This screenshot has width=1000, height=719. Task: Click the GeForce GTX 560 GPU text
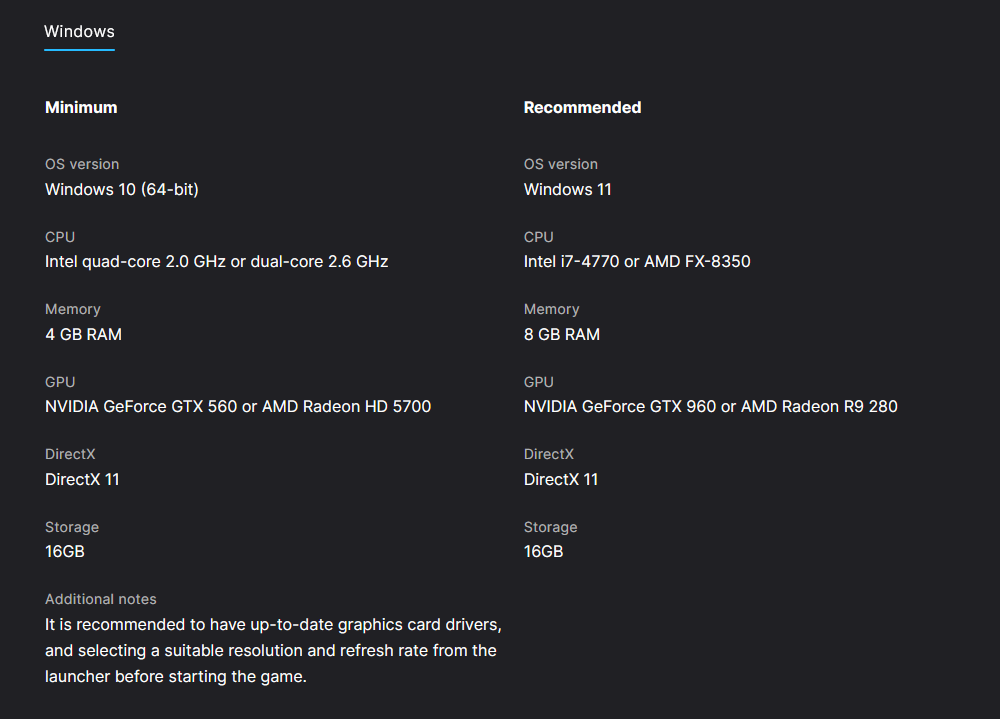238,406
